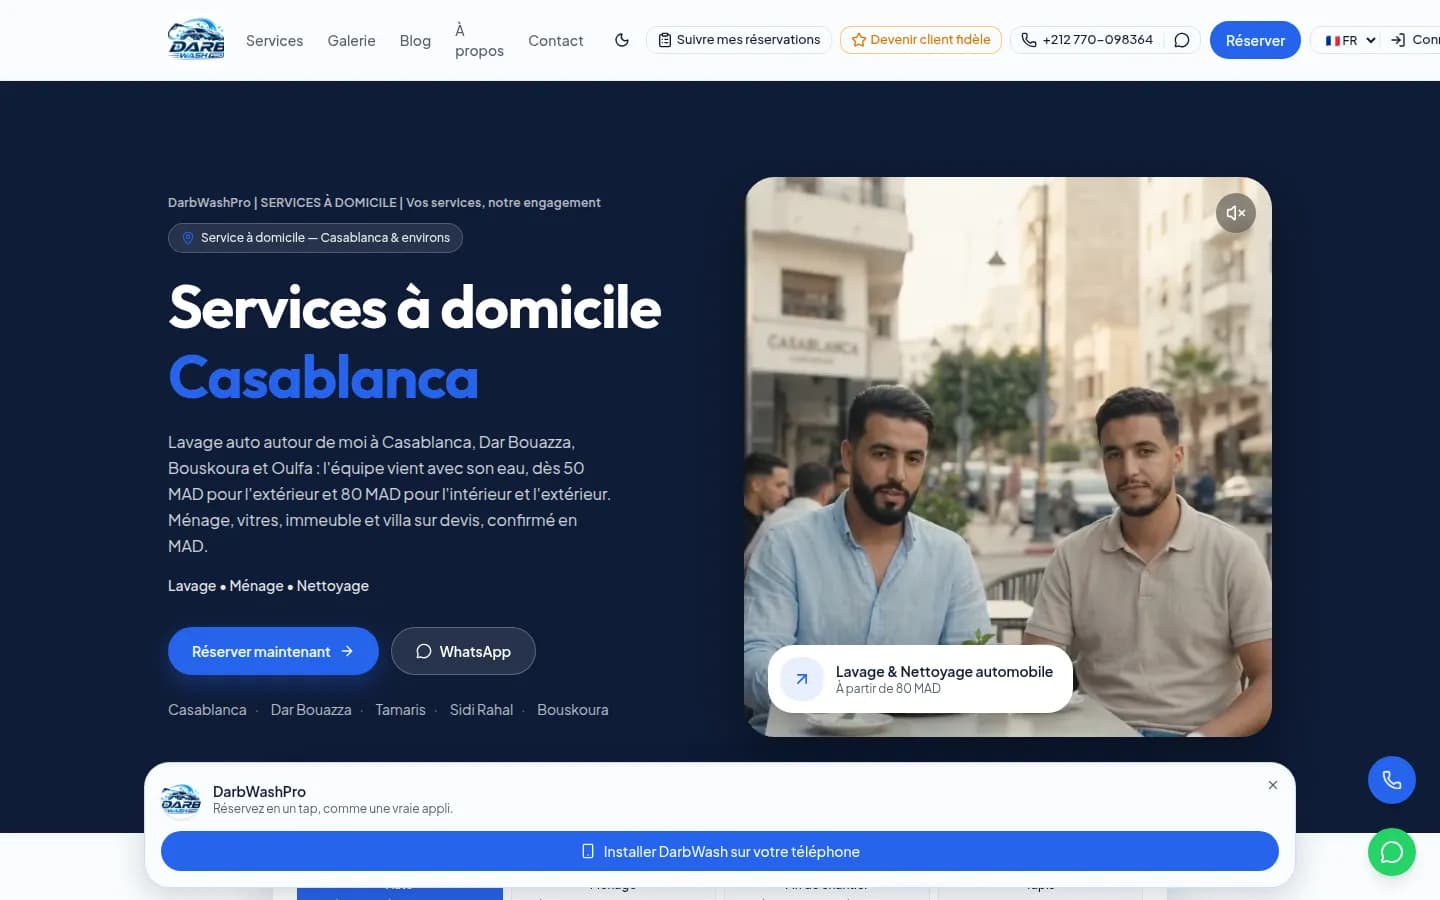Open WhatsApp from hero button
1440x900 pixels.
[x=463, y=651]
